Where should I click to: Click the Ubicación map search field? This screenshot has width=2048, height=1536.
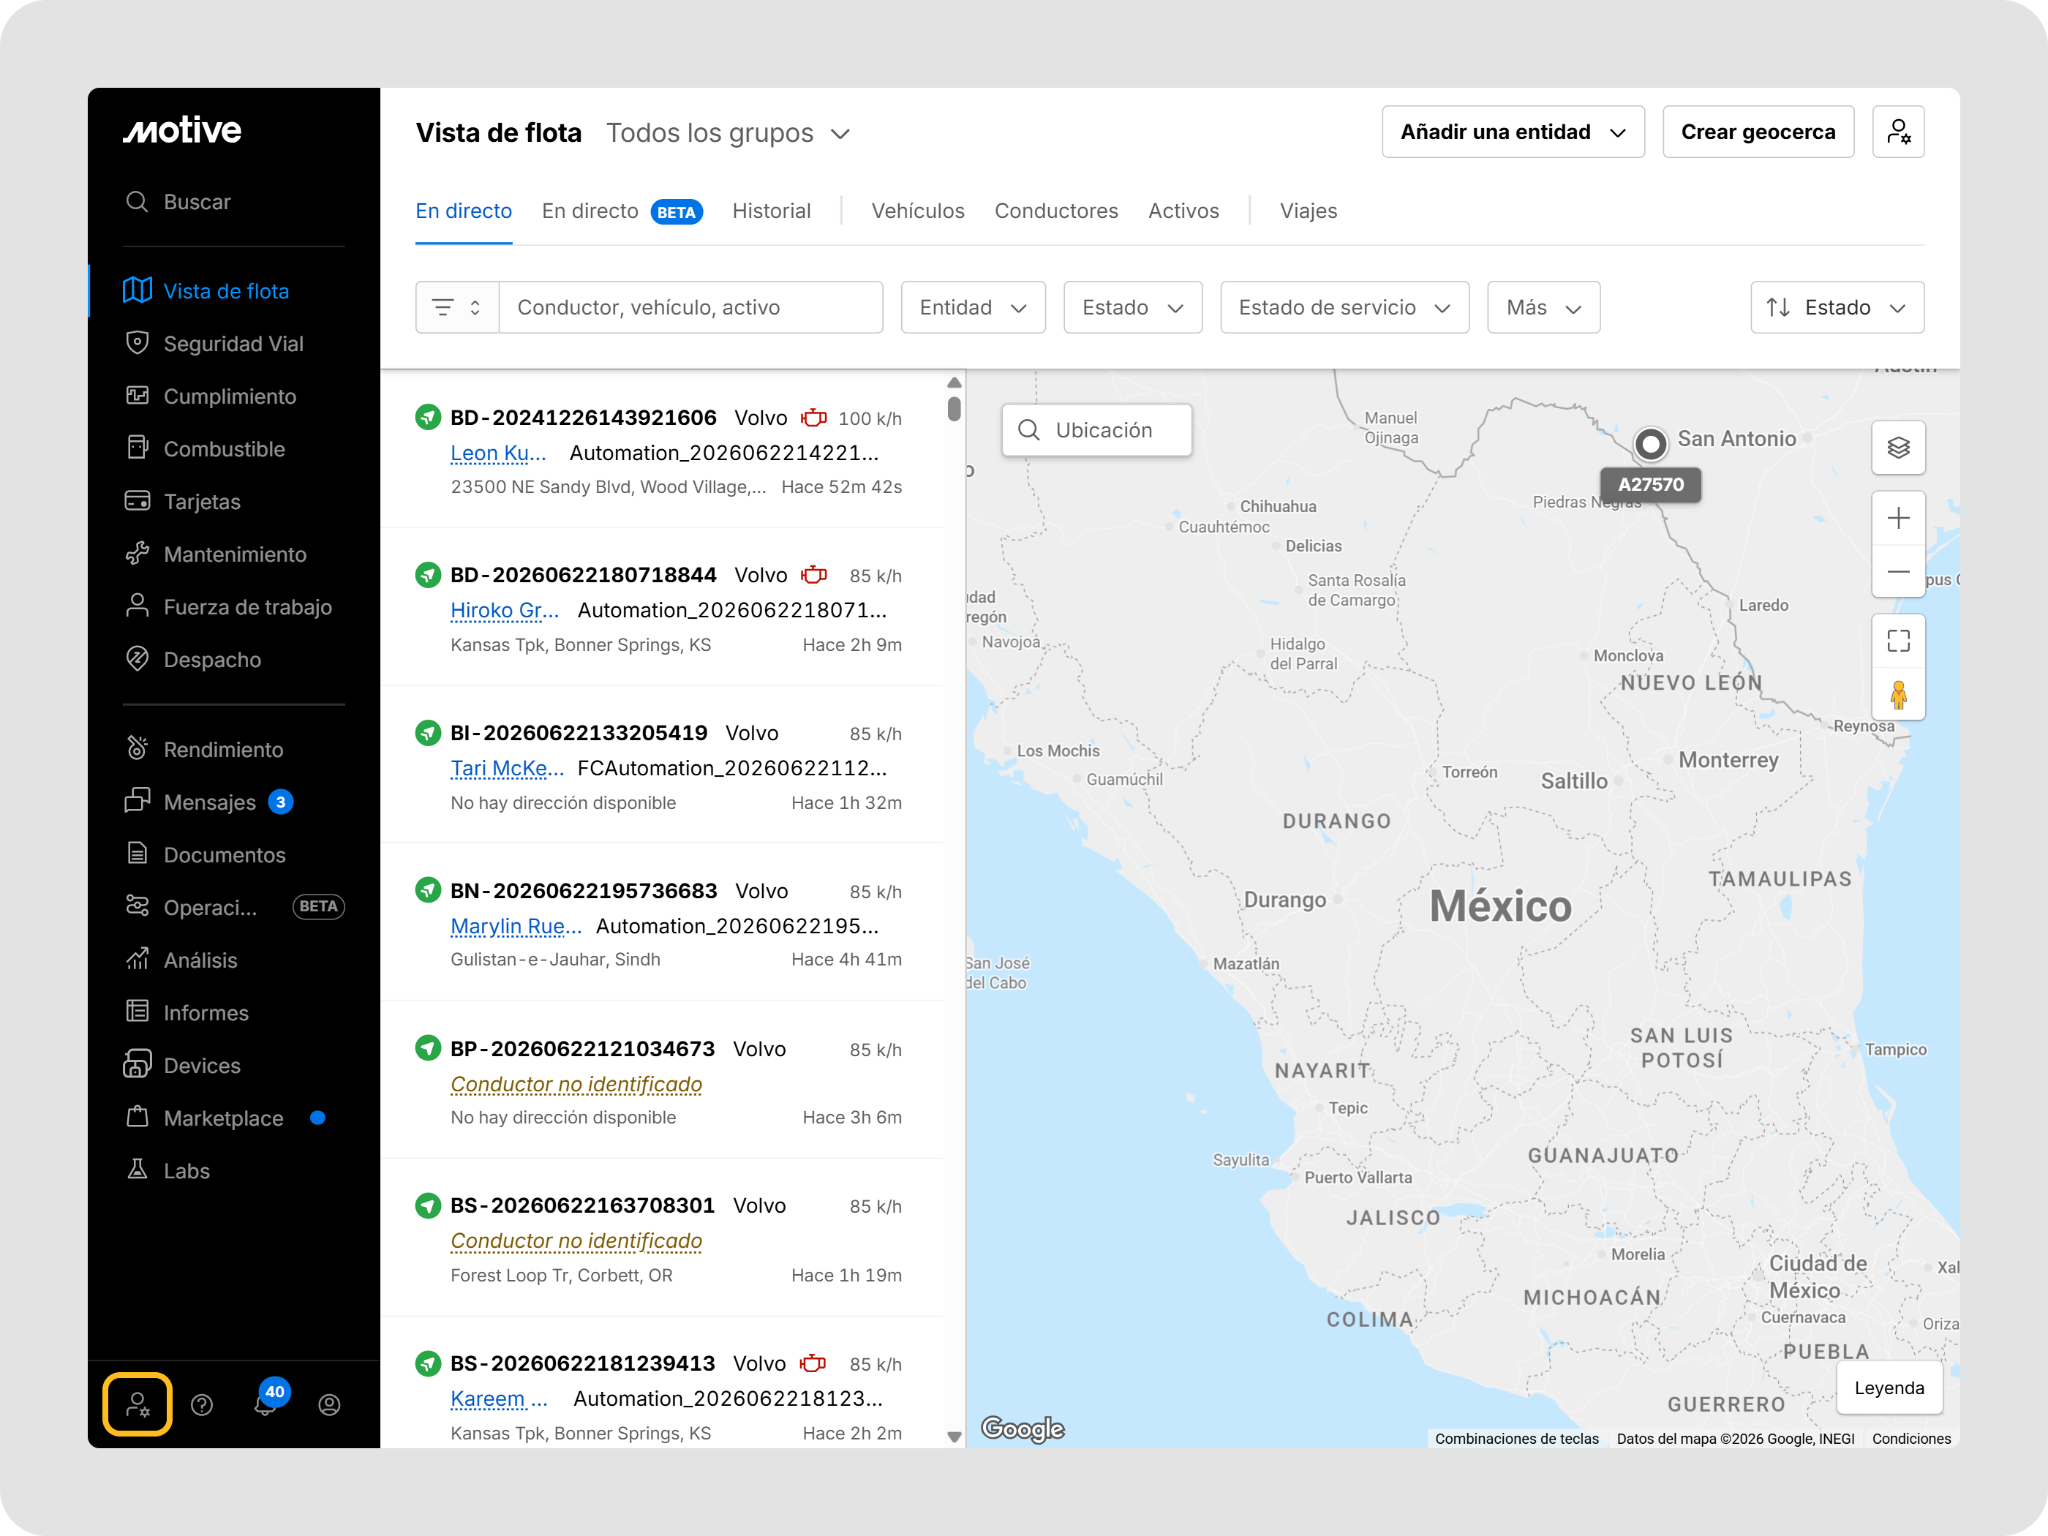1097,430
